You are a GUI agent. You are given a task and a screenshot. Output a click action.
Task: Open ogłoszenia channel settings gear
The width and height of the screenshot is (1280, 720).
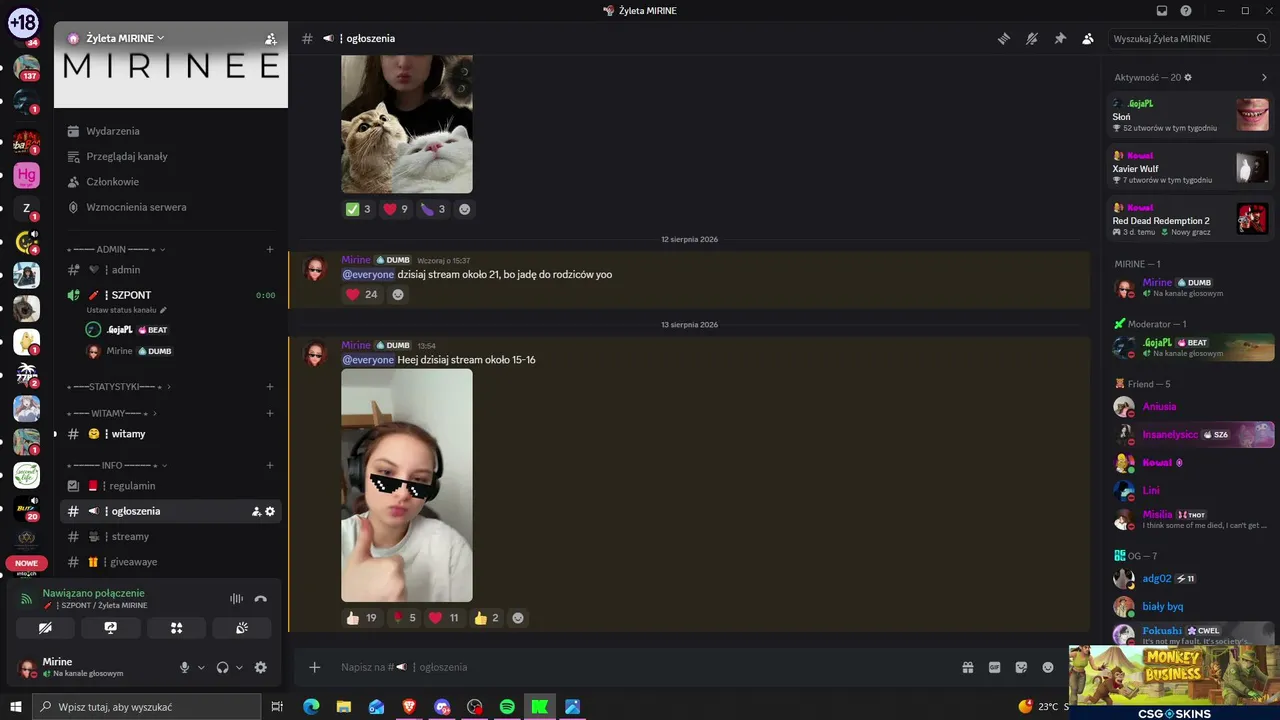(x=270, y=511)
